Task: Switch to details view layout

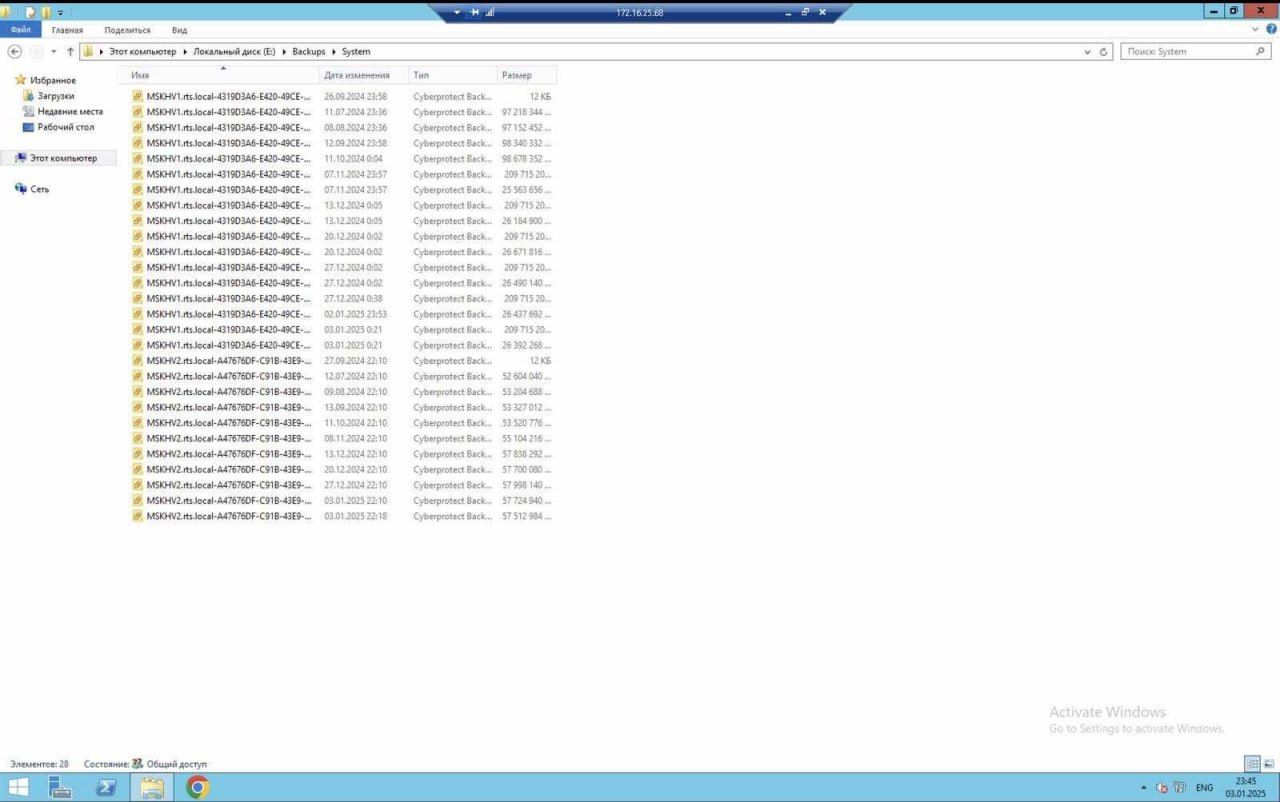Action: point(1252,764)
